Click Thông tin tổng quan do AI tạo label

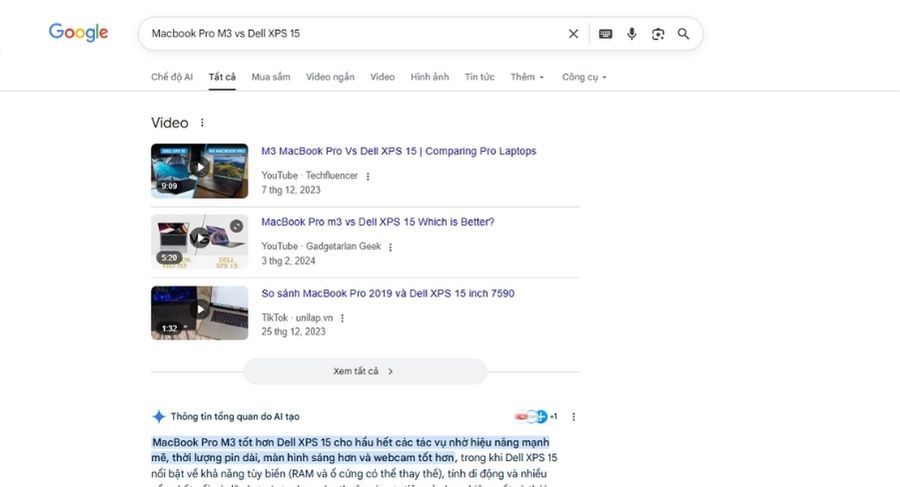click(x=235, y=416)
